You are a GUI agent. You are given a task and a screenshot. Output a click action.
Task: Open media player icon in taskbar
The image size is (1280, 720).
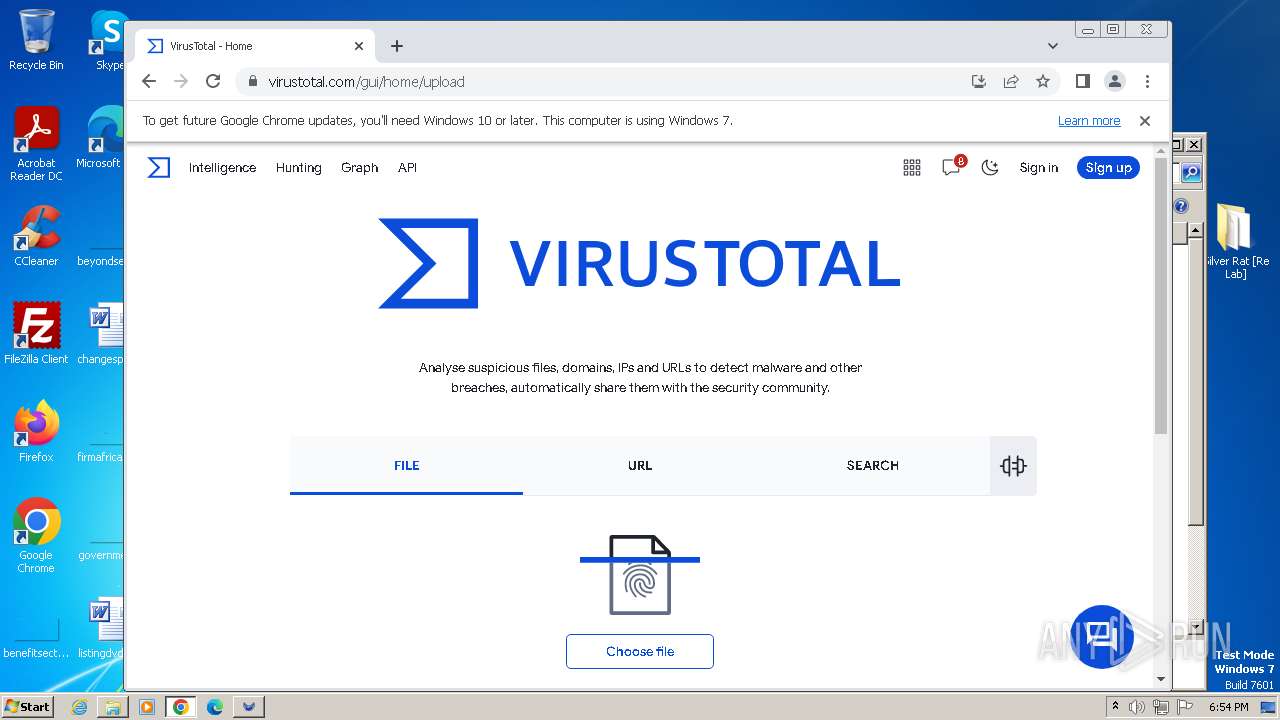click(146, 707)
